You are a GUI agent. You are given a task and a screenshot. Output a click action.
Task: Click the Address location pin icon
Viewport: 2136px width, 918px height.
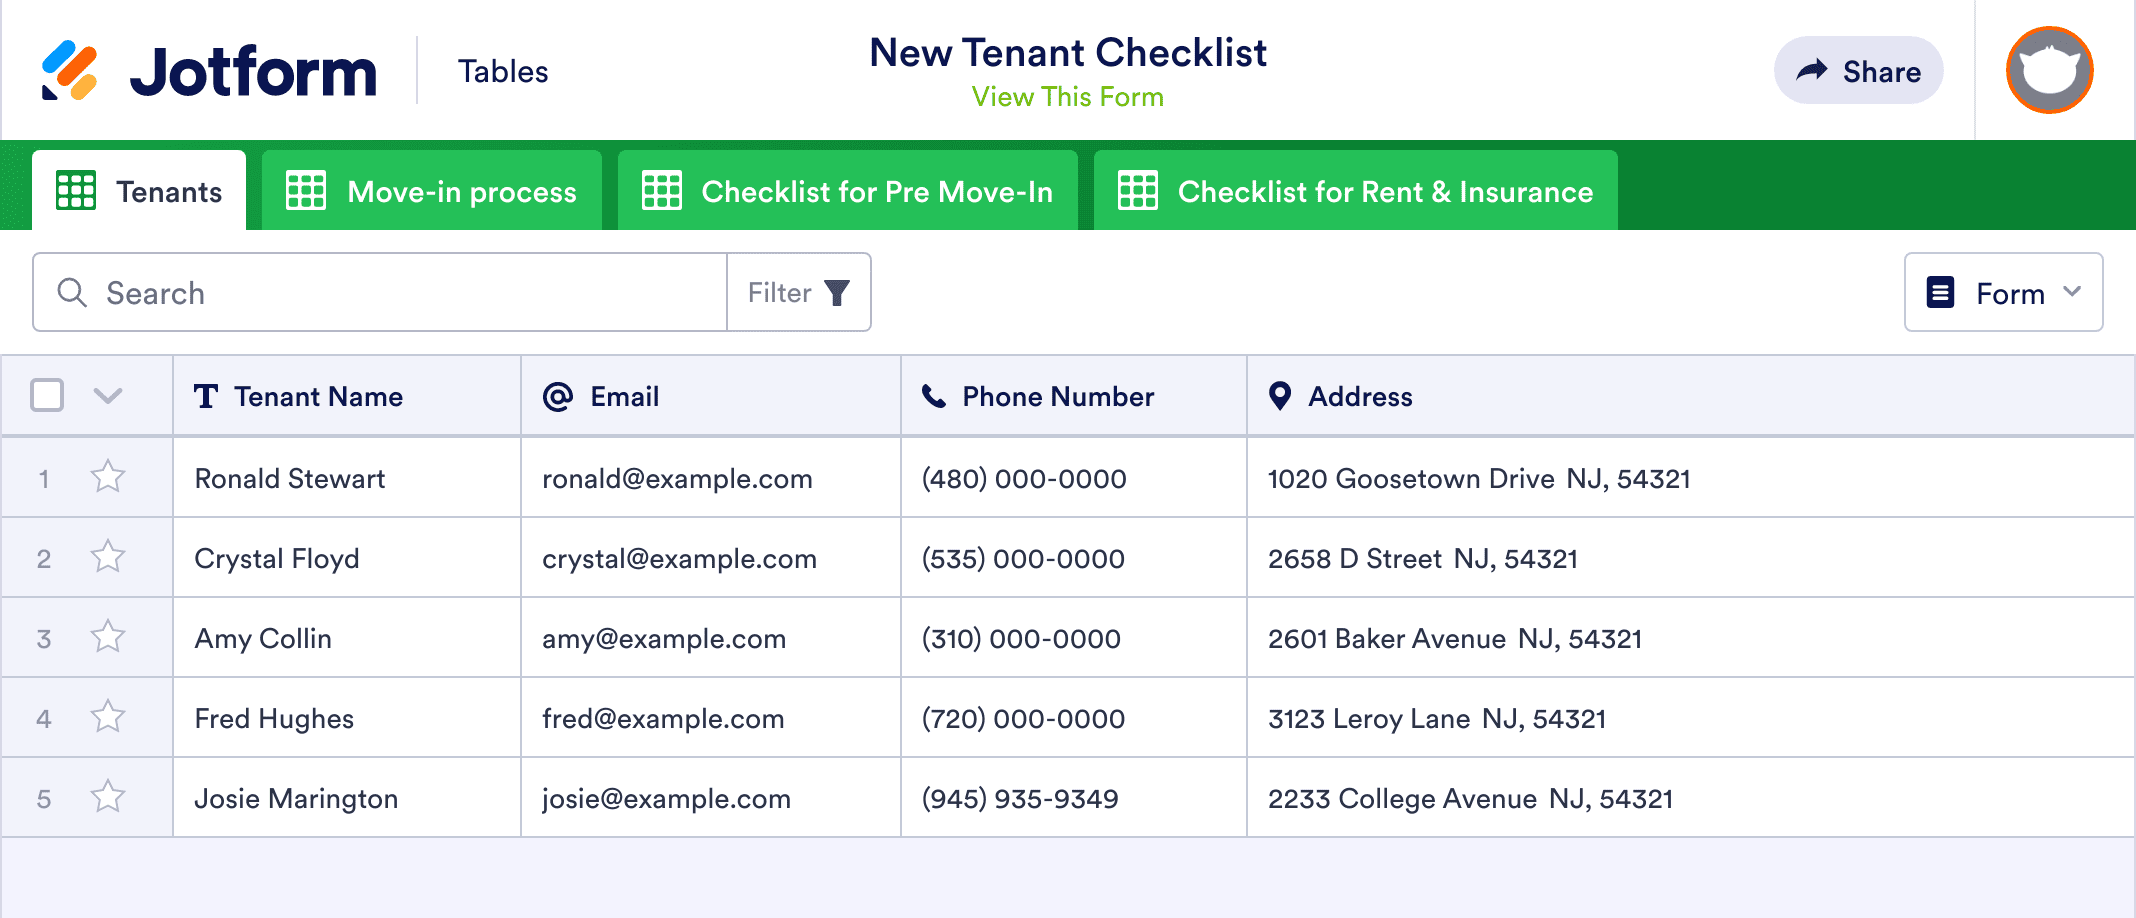[x=1279, y=396]
